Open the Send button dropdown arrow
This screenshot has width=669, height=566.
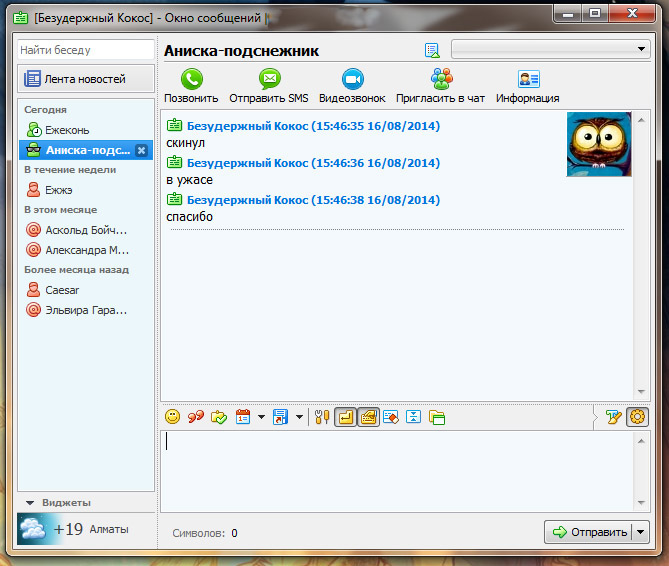pyautogui.click(x=640, y=532)
